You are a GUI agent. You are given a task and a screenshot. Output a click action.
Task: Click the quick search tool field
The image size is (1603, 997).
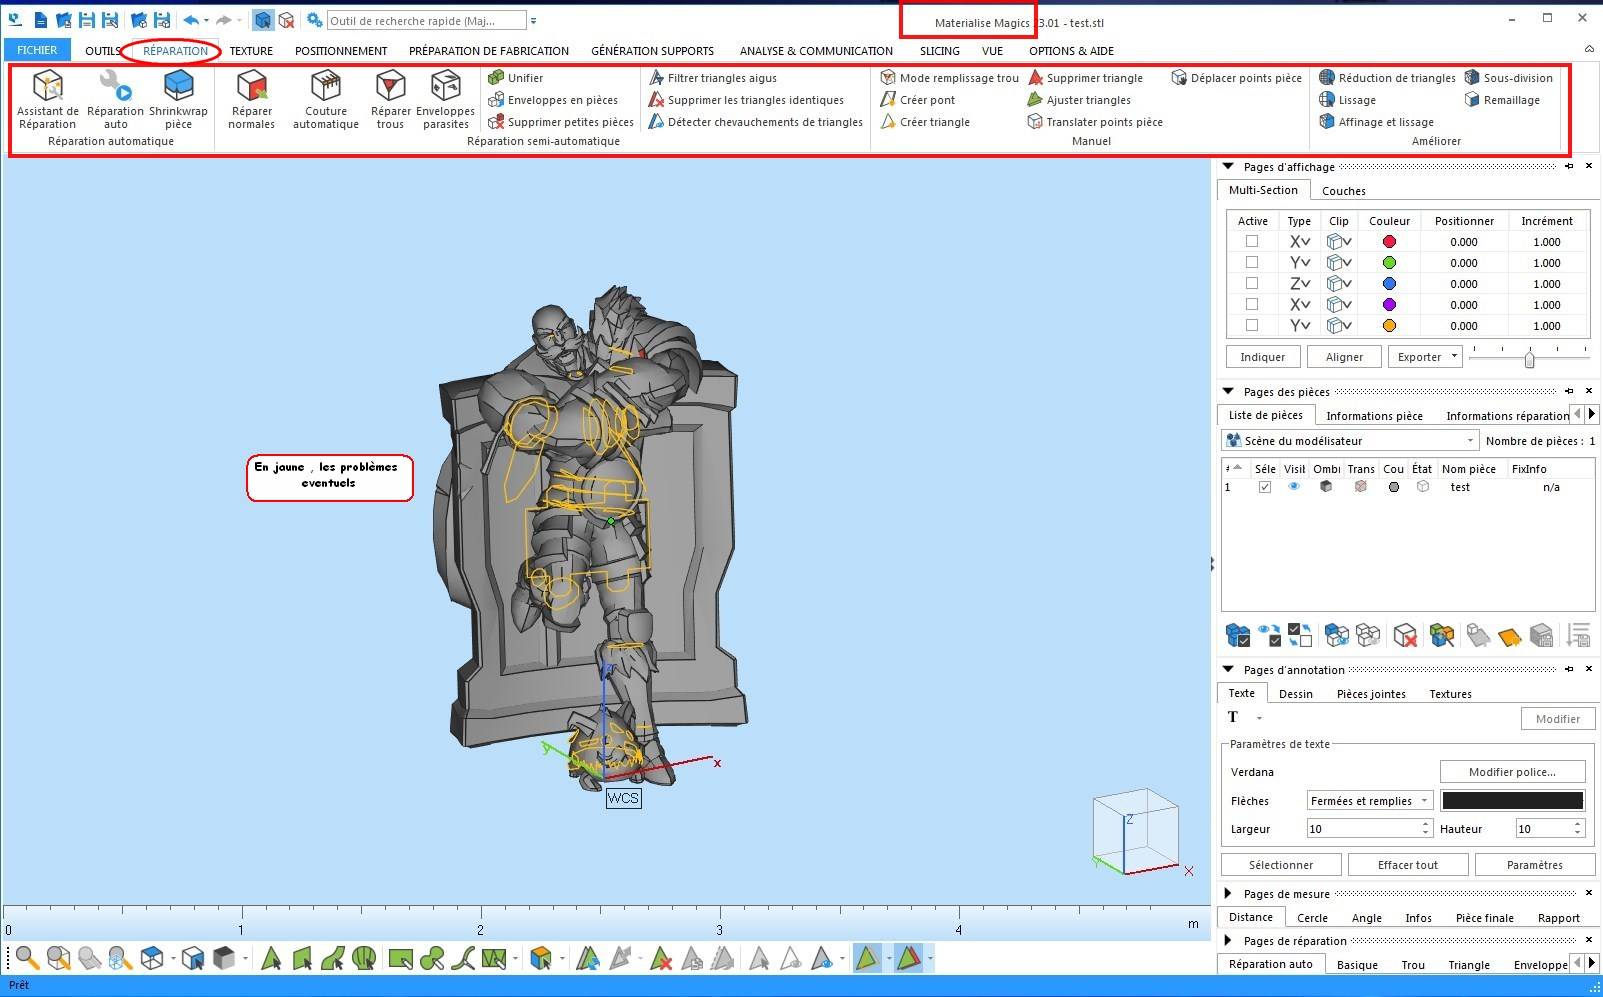point(426,21)
